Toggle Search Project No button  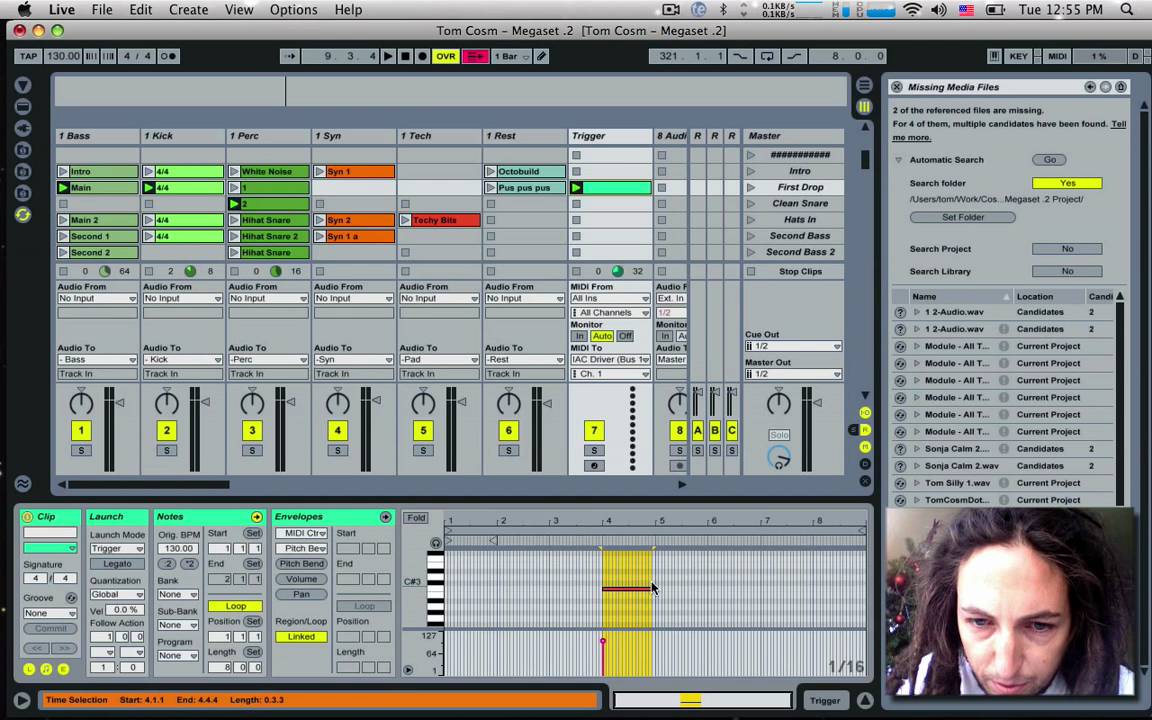(1067, 249)
